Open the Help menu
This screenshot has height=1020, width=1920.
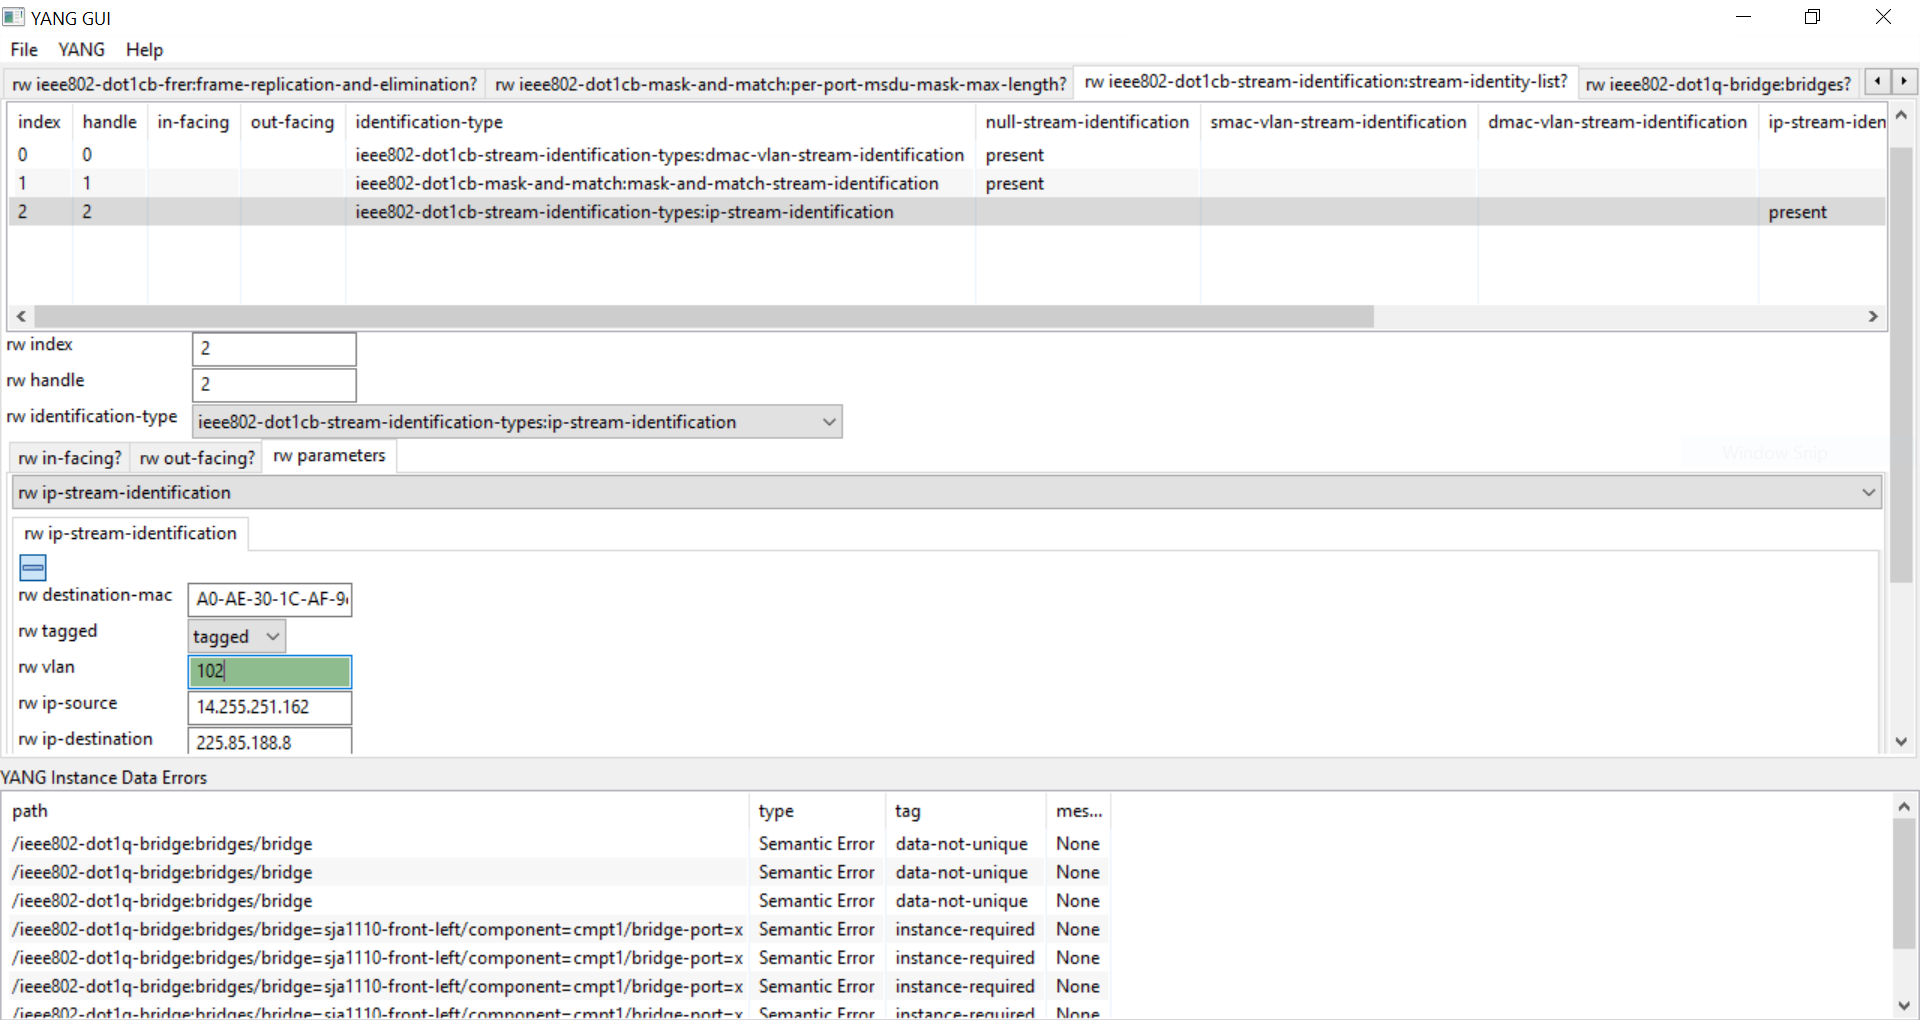pyautogui.click(x=144, y=49)
